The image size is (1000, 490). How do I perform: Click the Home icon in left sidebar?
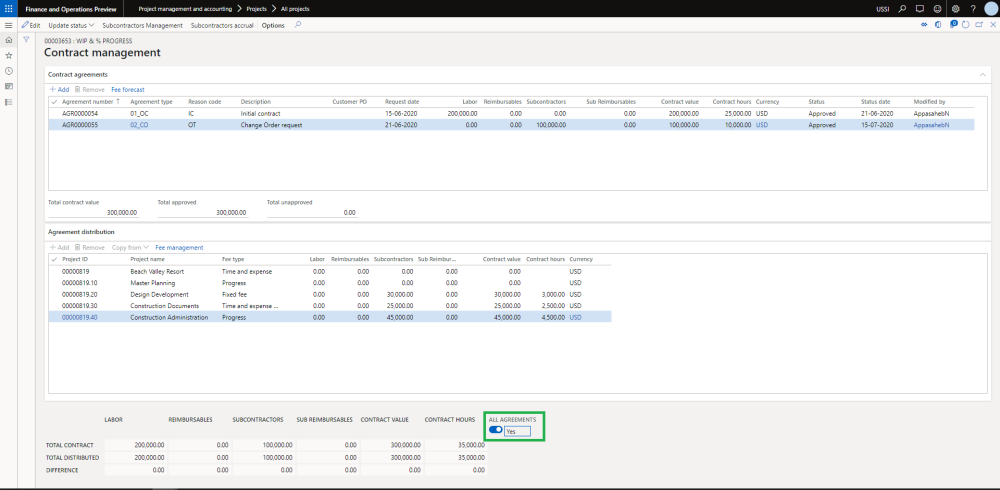point(9,39)
